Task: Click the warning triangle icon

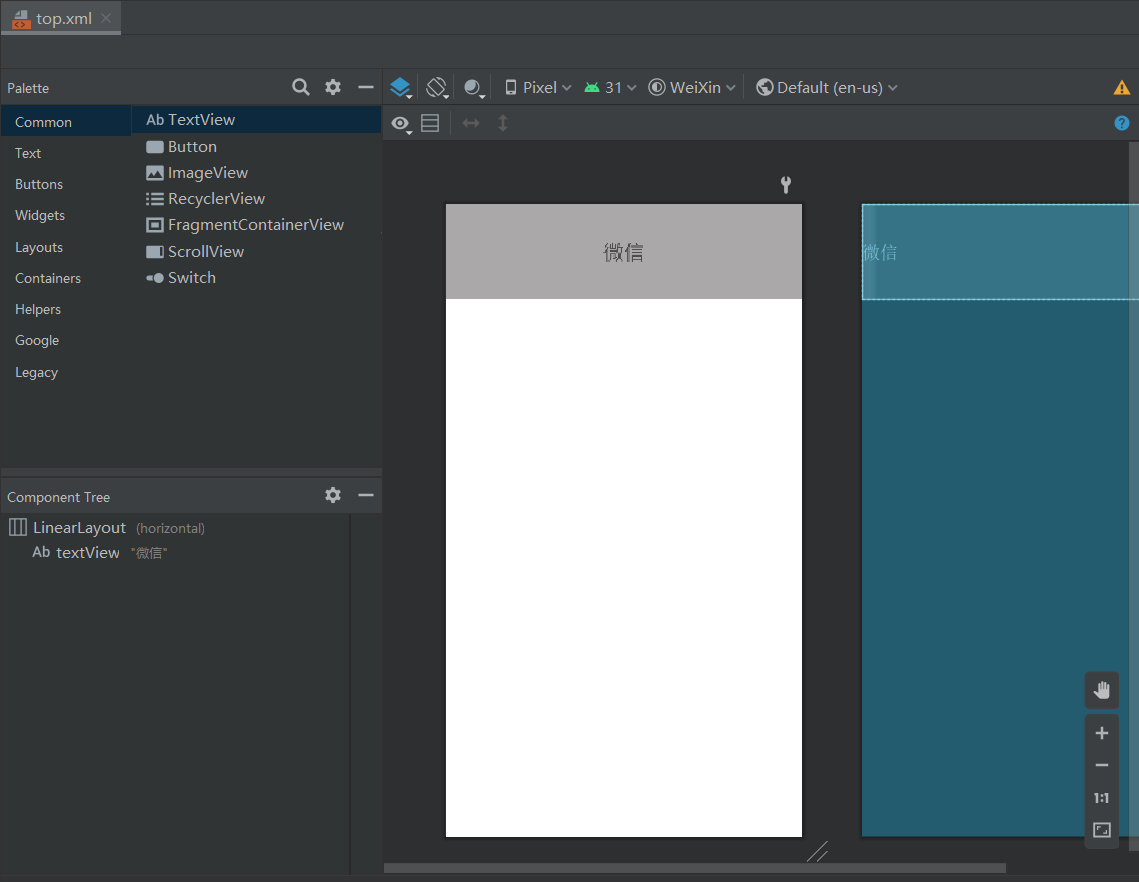Action: (1122, 88)
